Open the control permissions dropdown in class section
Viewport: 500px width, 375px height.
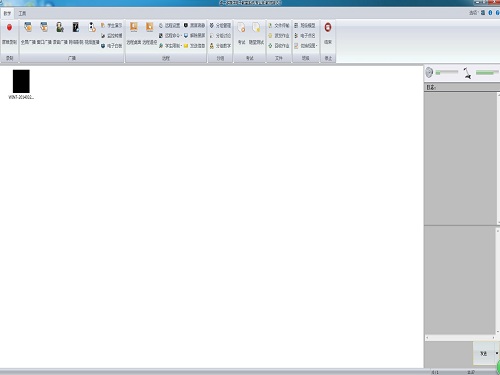click(x=306, y=46)
